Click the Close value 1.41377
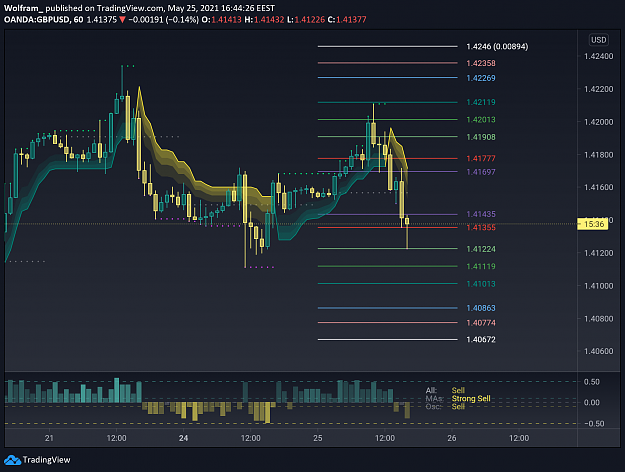625x472 pixels. click(351, 20)
